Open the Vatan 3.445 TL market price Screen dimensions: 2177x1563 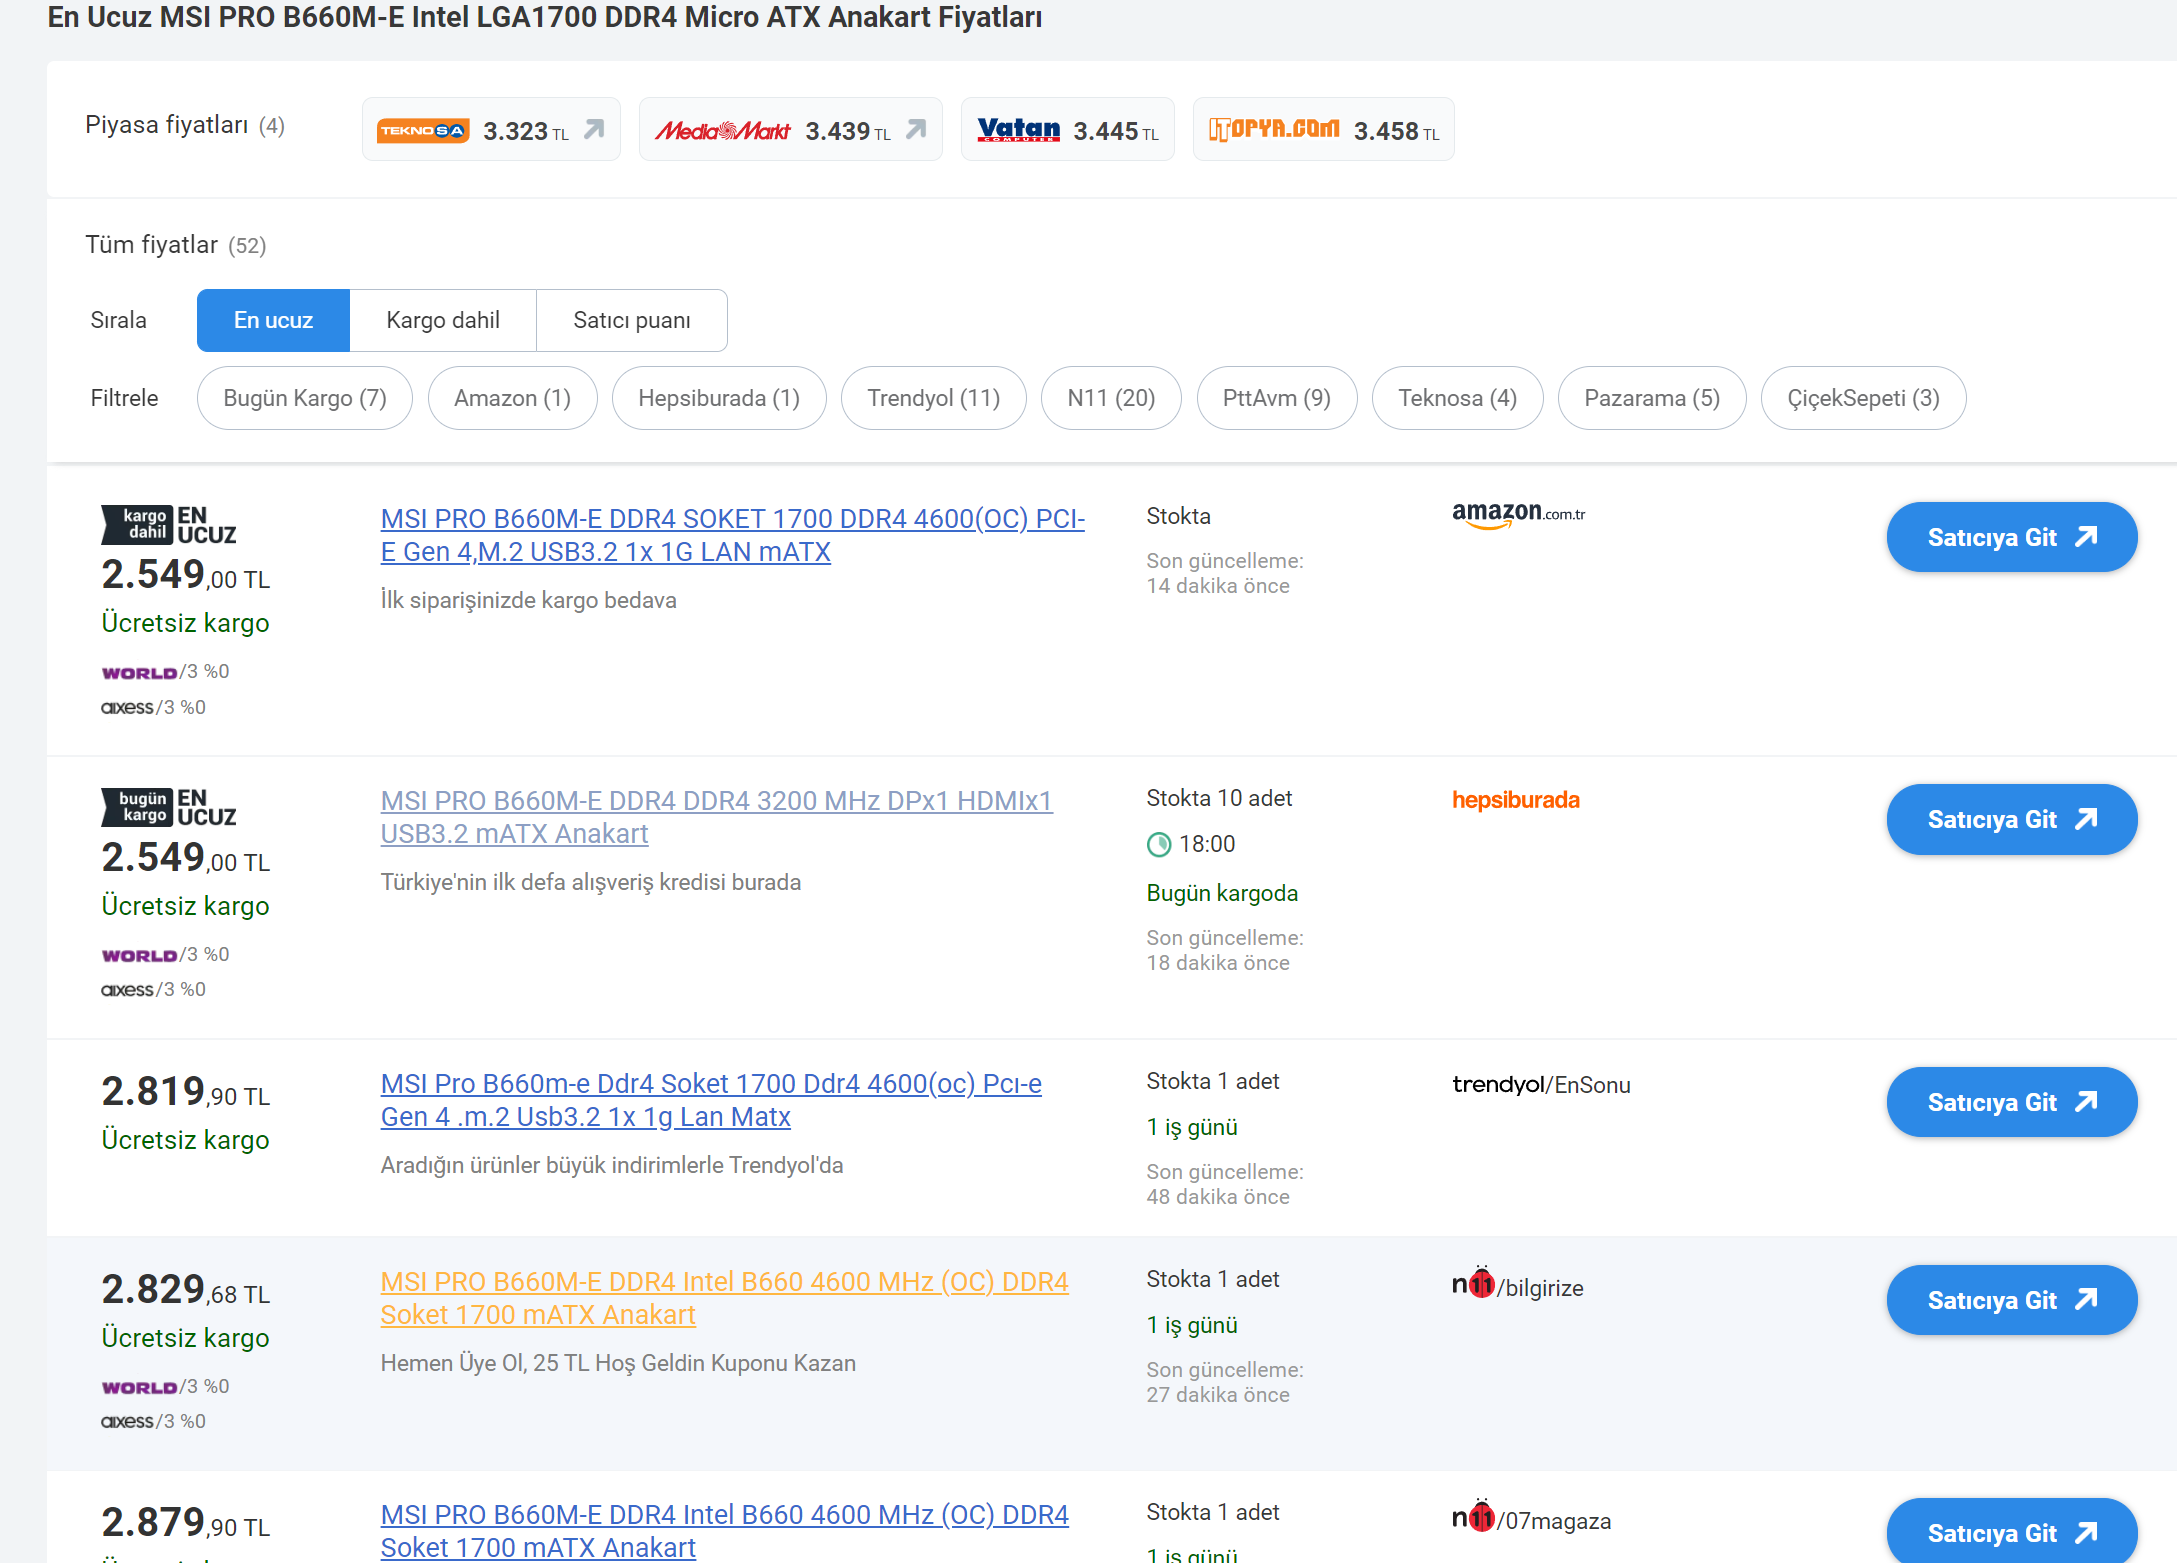tap(1067, 130)
